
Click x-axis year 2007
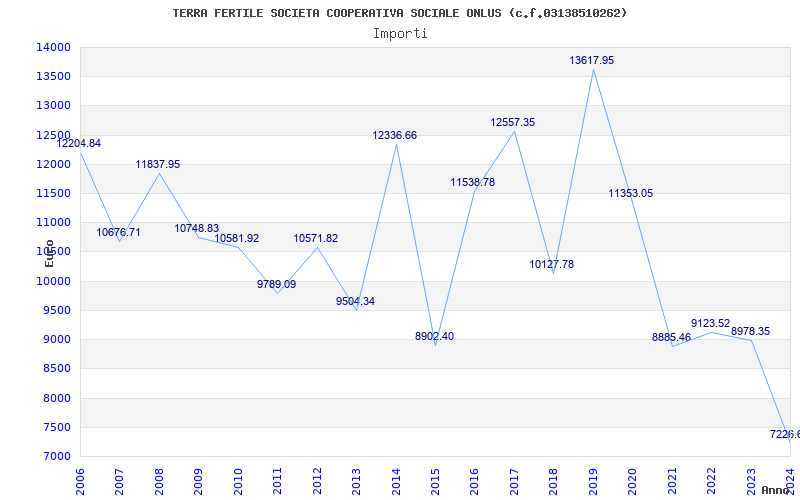click(119, 481)
